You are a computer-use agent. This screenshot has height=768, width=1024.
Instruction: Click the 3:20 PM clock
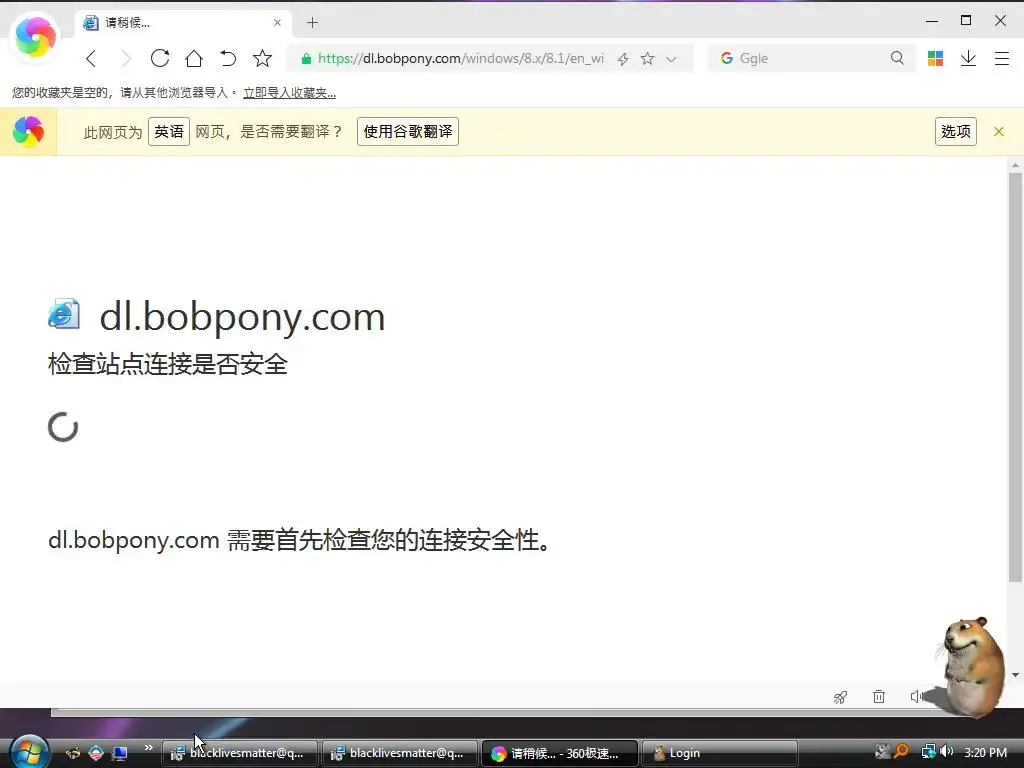point(985,752)
